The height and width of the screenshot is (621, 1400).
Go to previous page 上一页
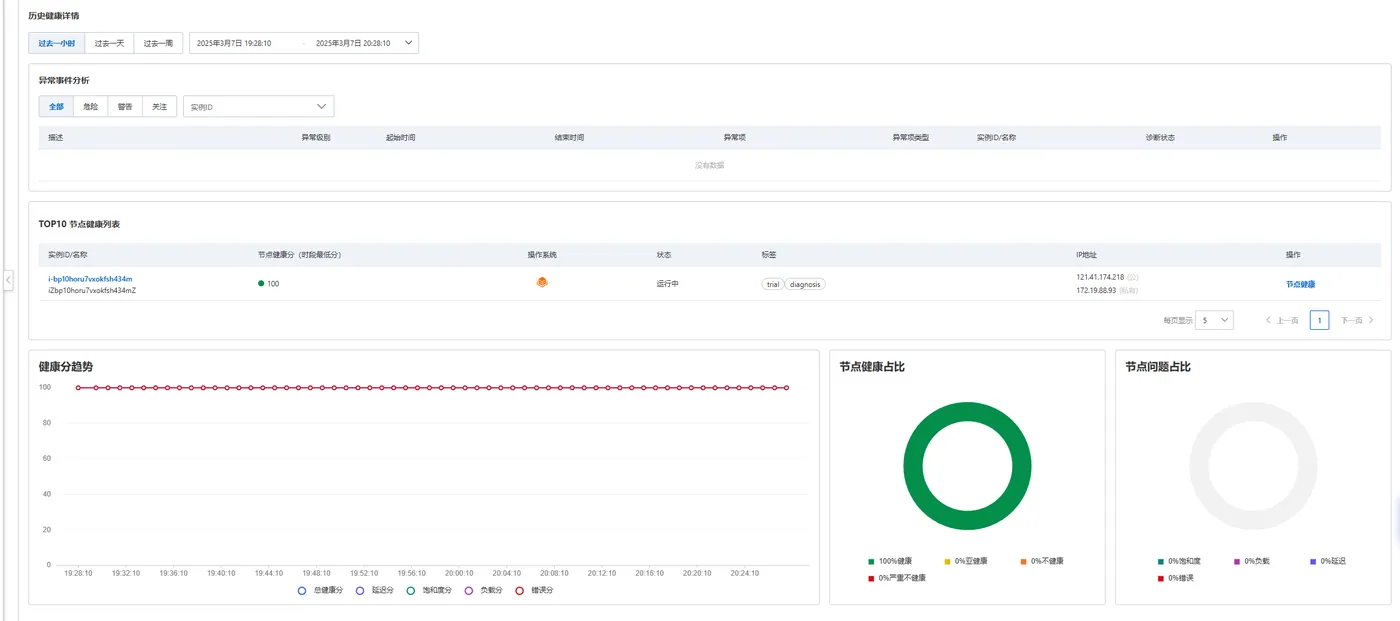click(1282, 320)
